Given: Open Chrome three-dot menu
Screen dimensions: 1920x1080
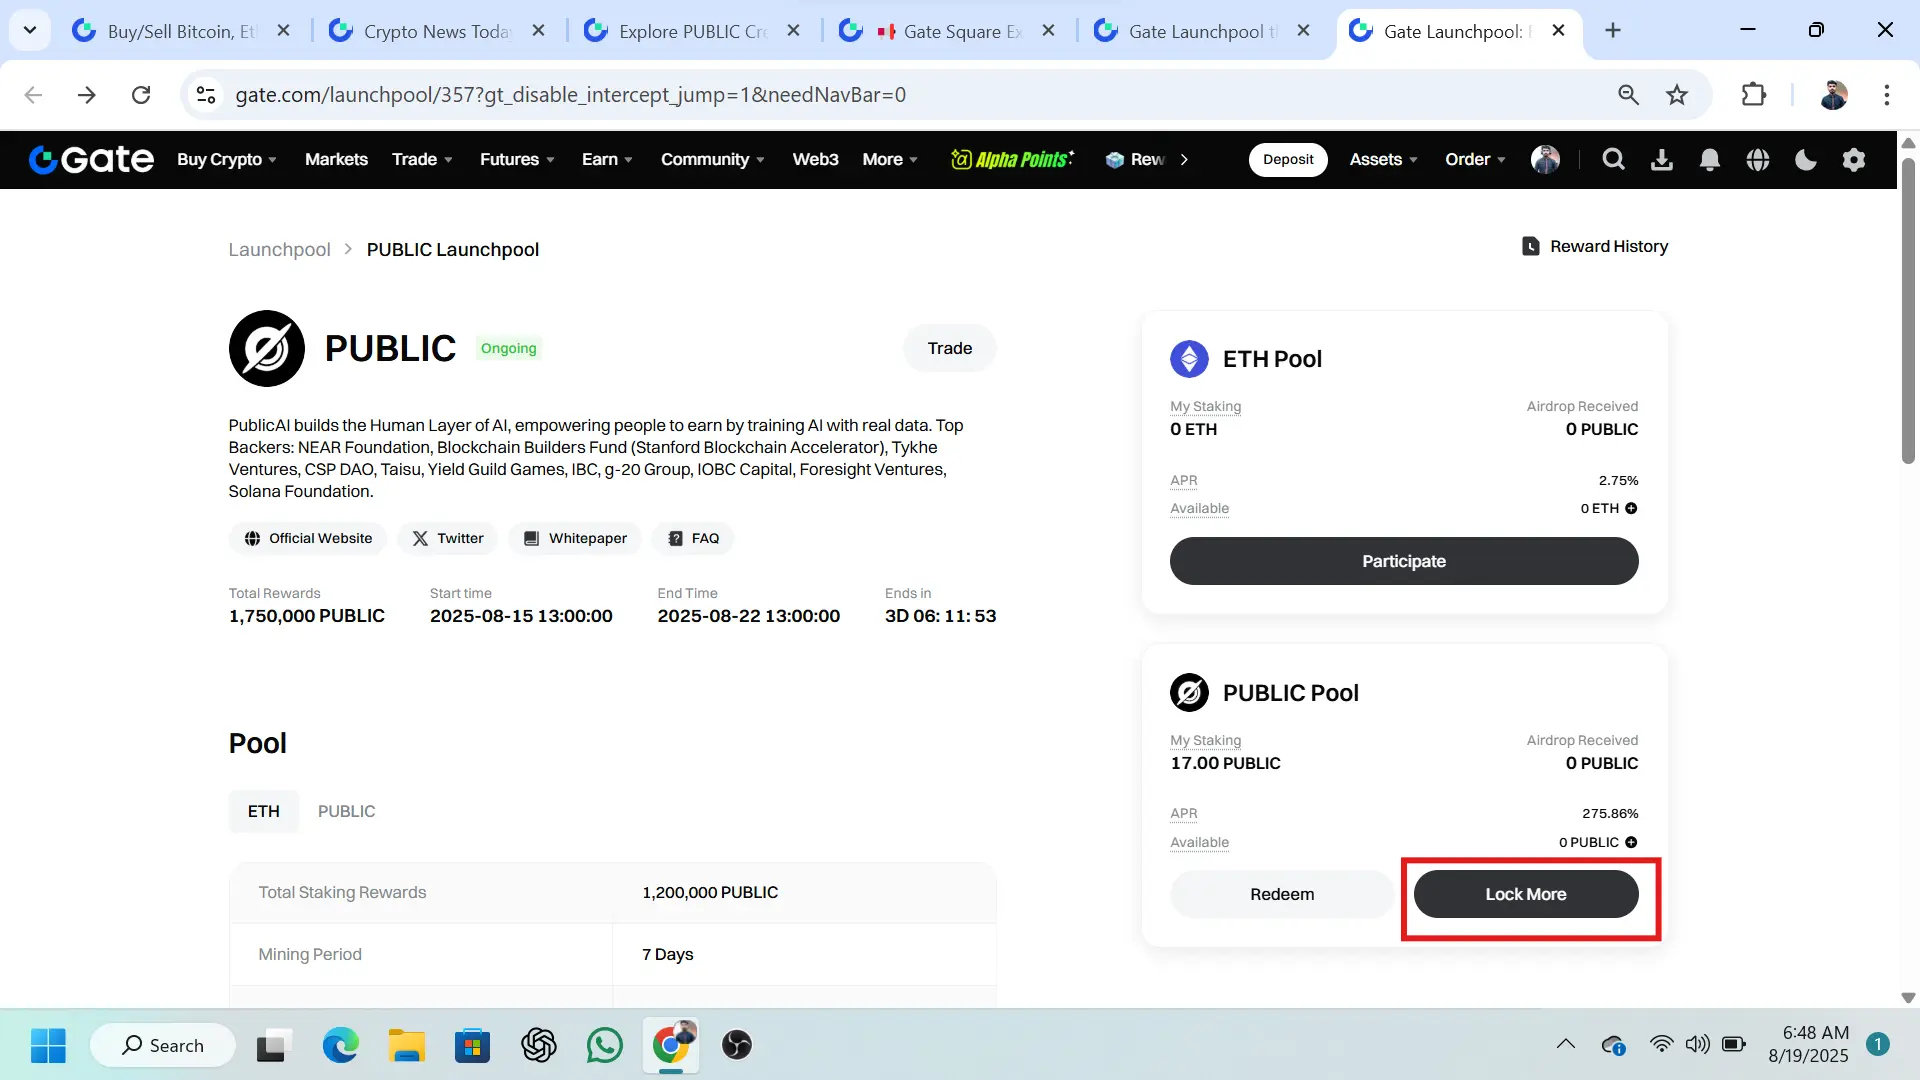Looking at the screenshot, I should 1886,95.
